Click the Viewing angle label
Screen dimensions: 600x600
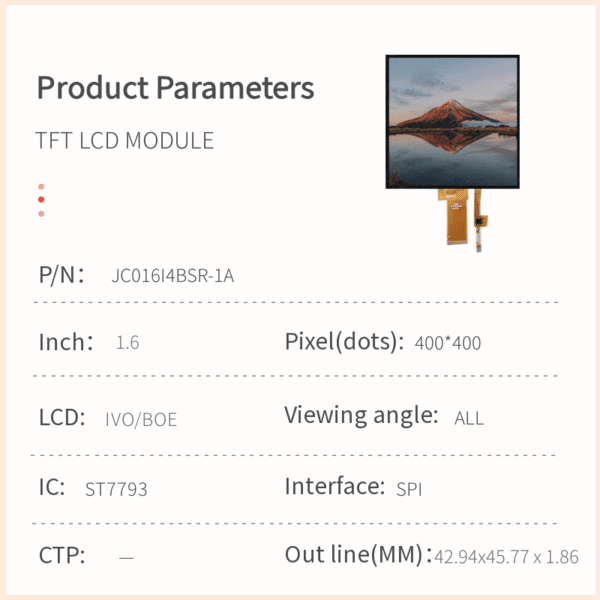361,415
